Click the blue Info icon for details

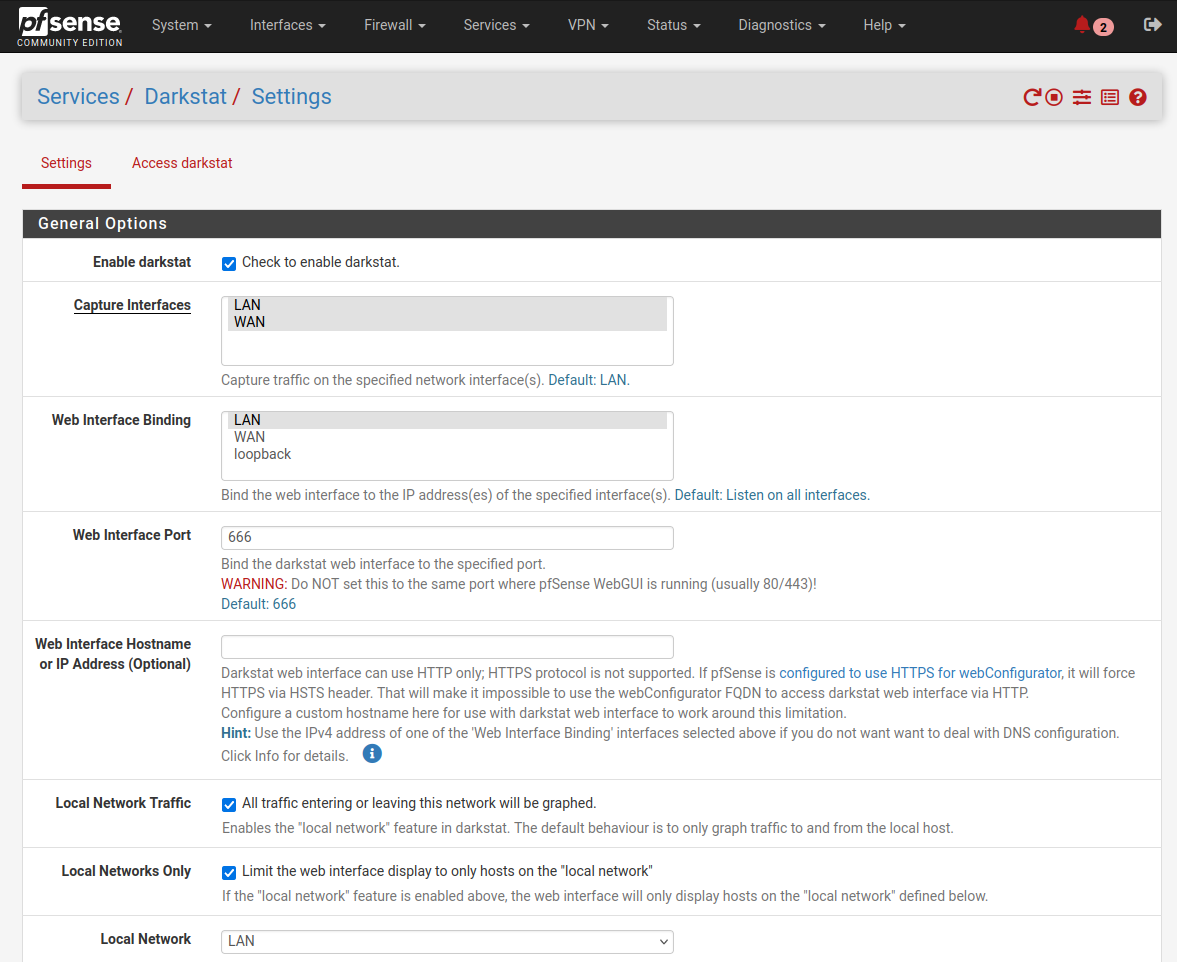point(372,753)
